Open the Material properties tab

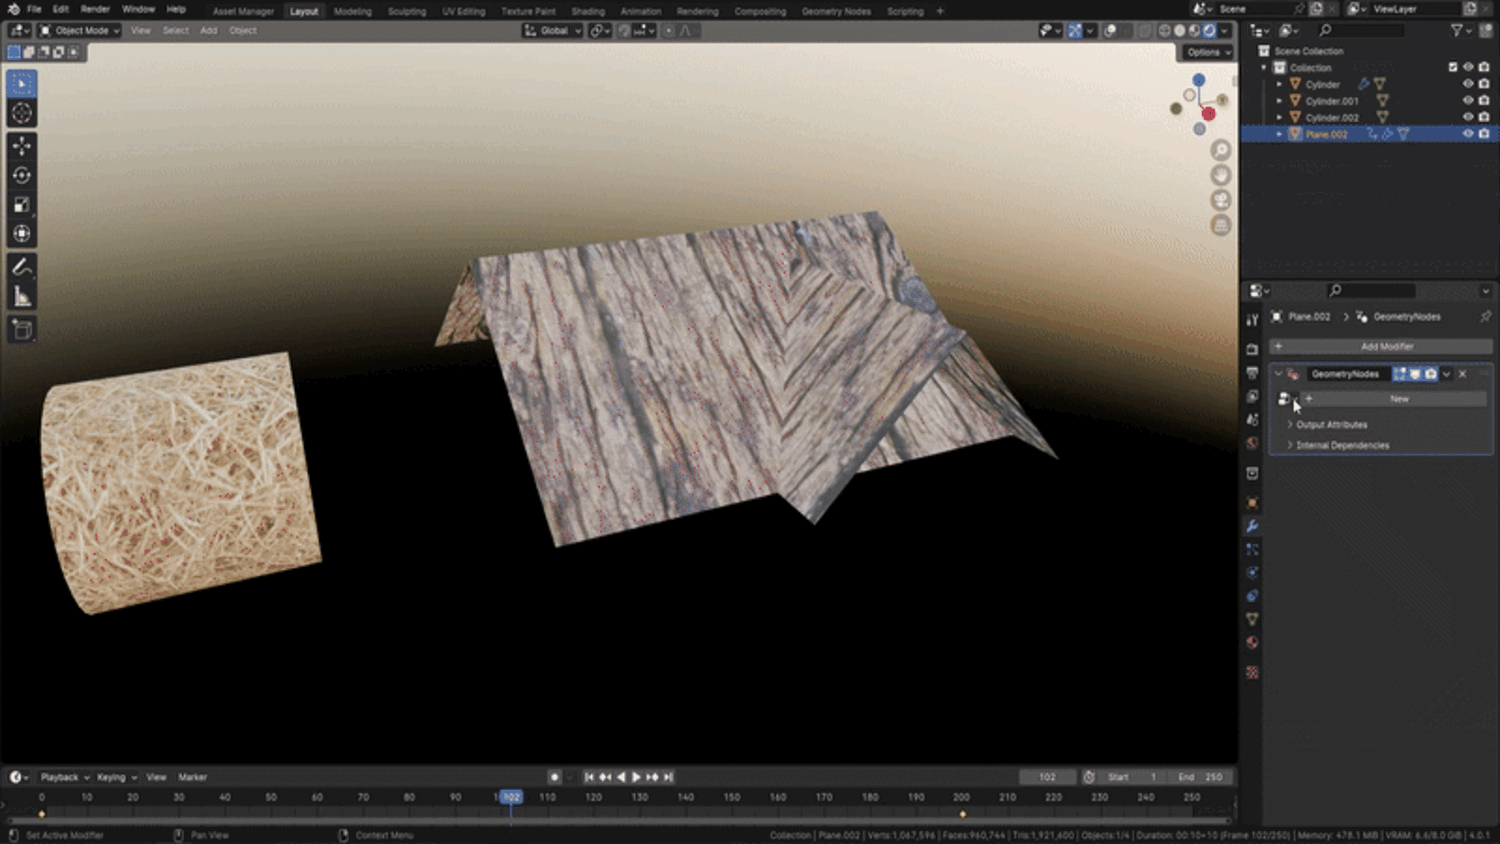click(x=1252, y=643)
